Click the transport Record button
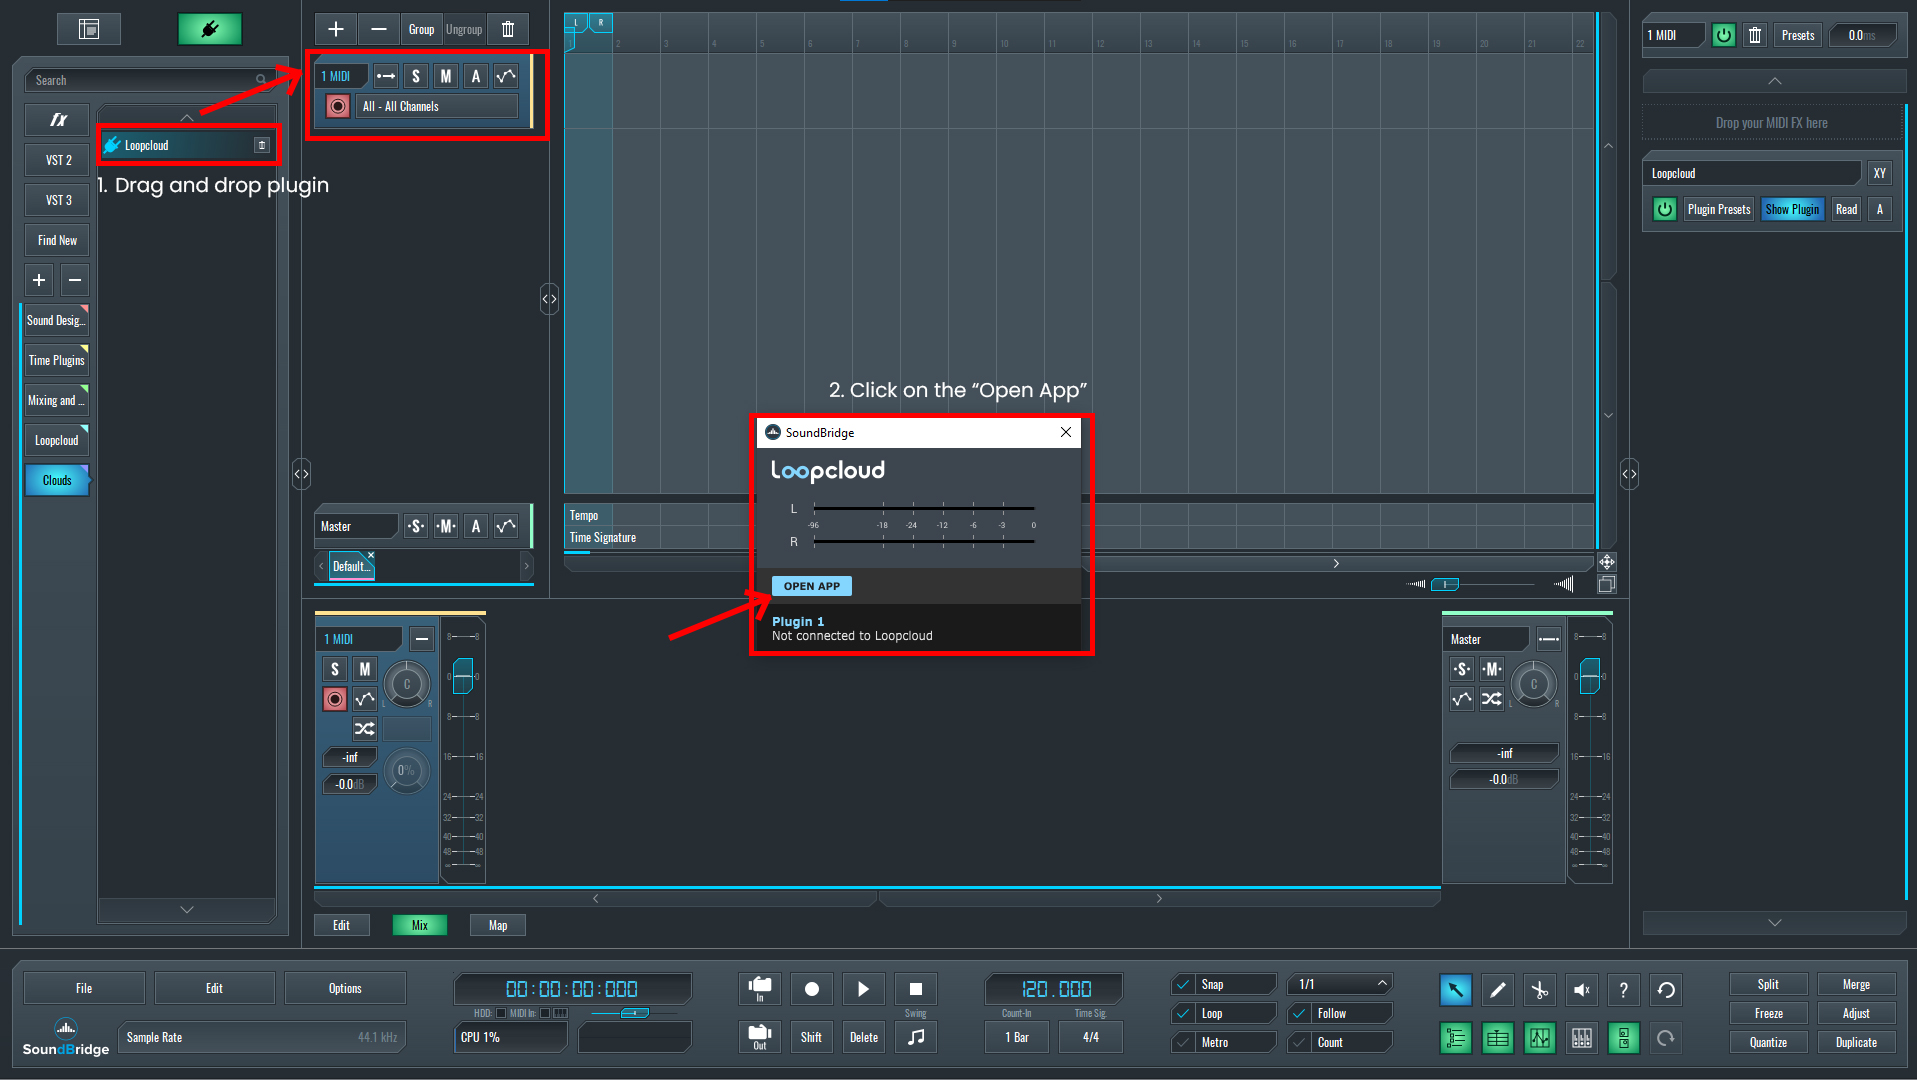Image resolution: width=1917 pixels, height=1080 pixels. coord(811,989)
